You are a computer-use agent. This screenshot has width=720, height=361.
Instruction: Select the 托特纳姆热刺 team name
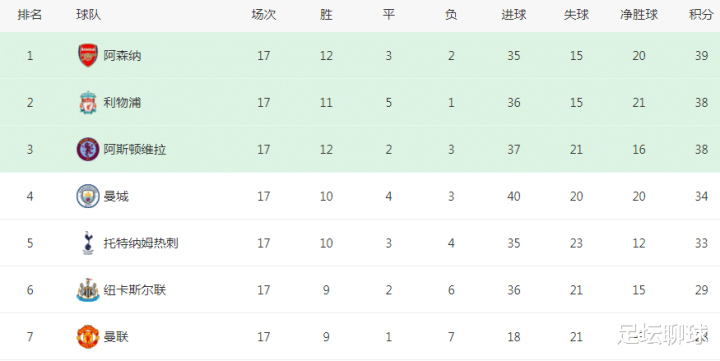coord(141,243)
